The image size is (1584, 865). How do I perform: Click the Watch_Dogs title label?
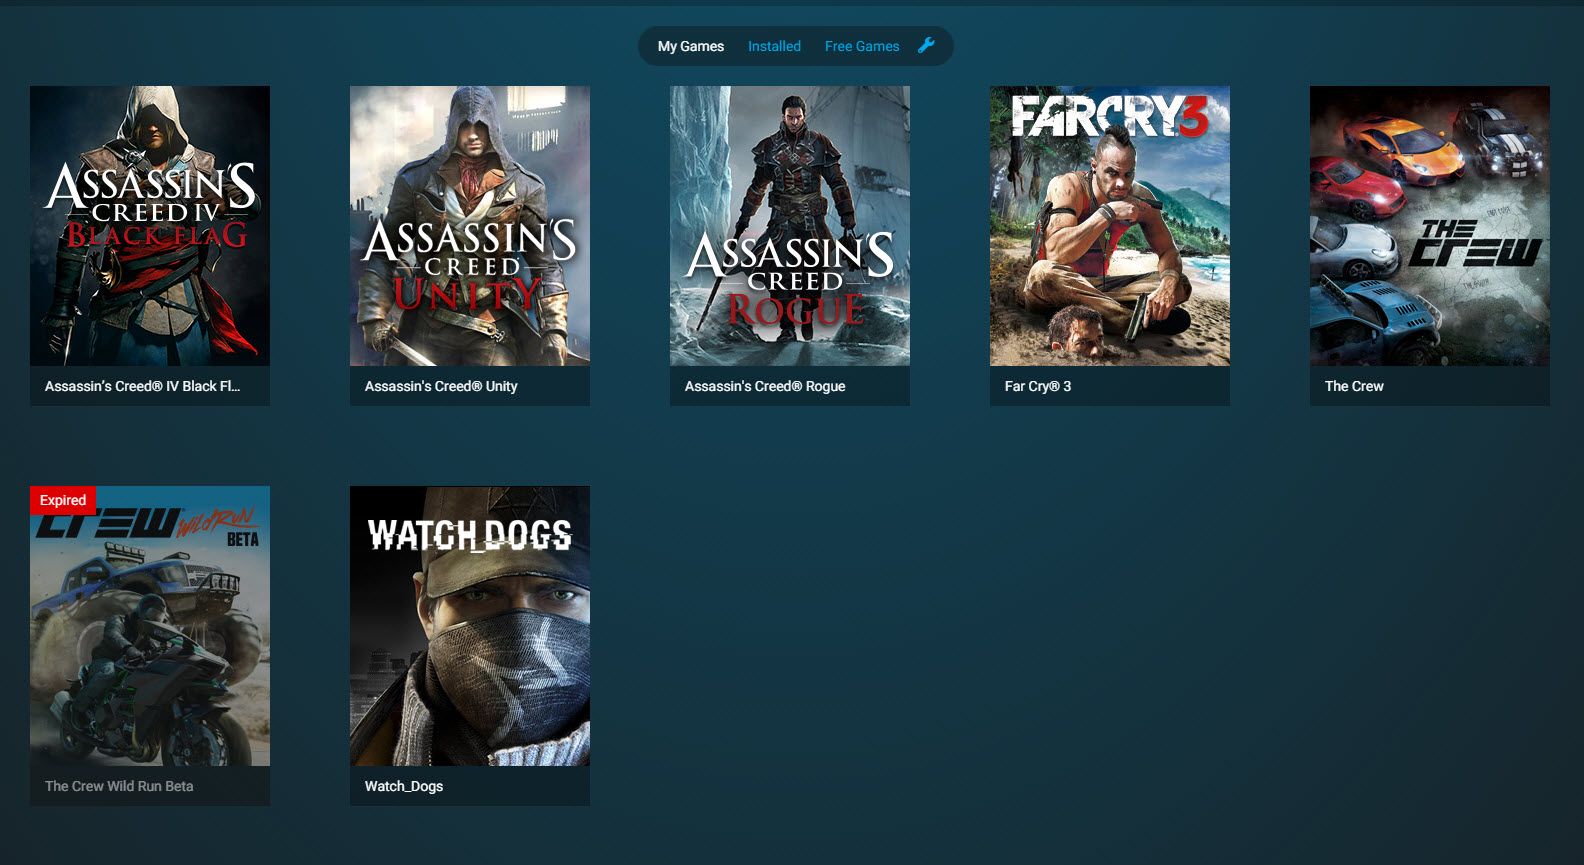click(x=404, y=786)
